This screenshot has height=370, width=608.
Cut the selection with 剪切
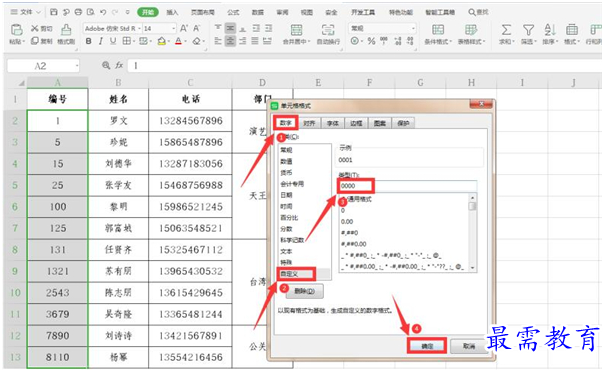tap(42, 28)
